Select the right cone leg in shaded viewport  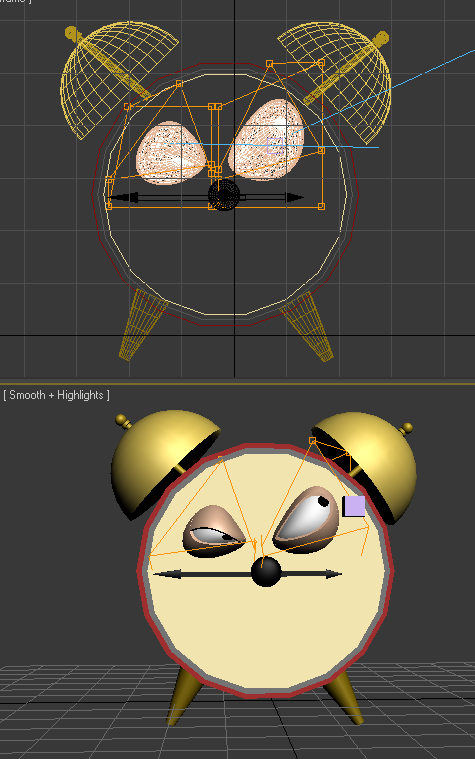[x=344, y=696]
